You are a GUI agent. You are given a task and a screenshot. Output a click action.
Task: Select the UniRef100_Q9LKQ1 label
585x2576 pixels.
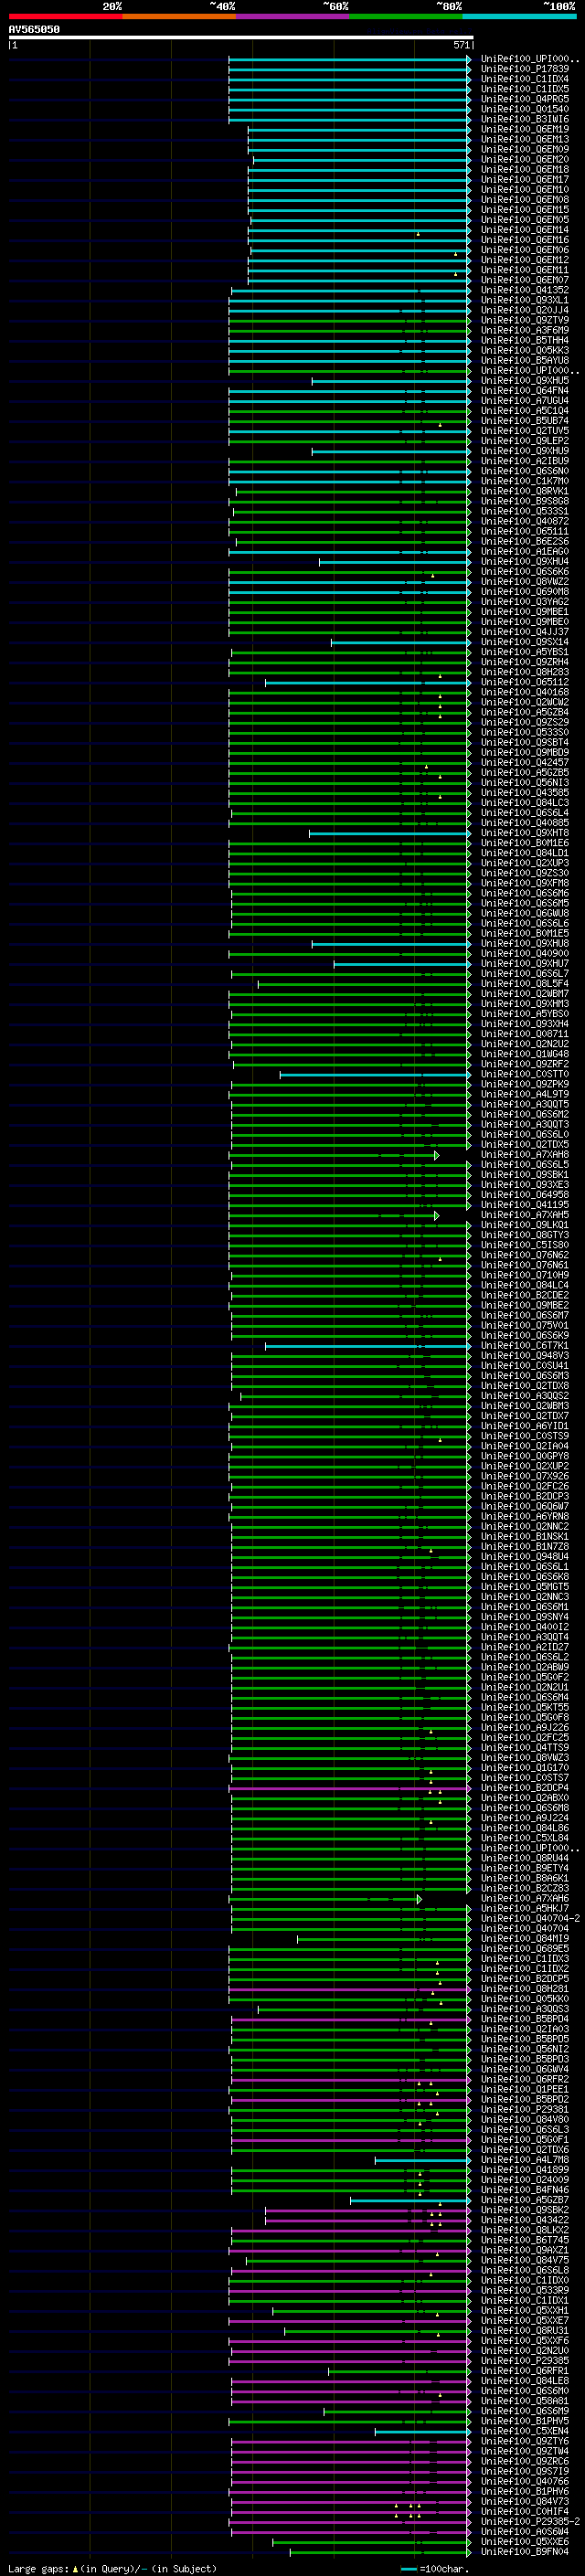tap(524, 1225)
